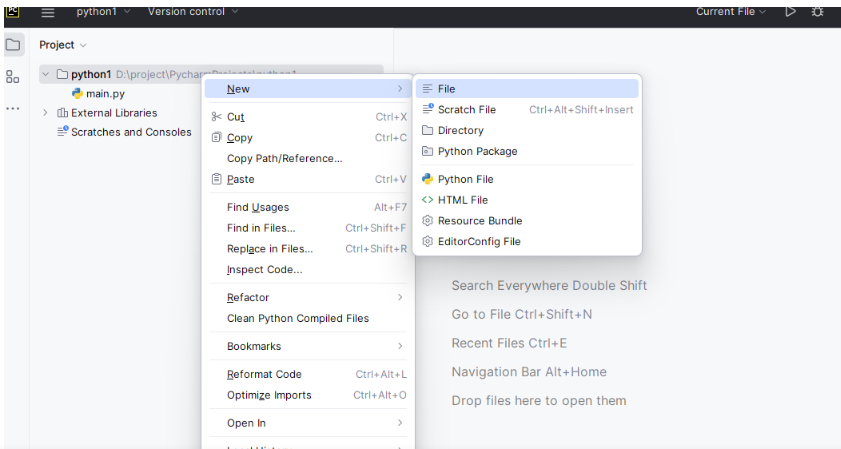Open the main hamburger menu
The height and width of the screenshot is (449, 841).
[48, 12]
